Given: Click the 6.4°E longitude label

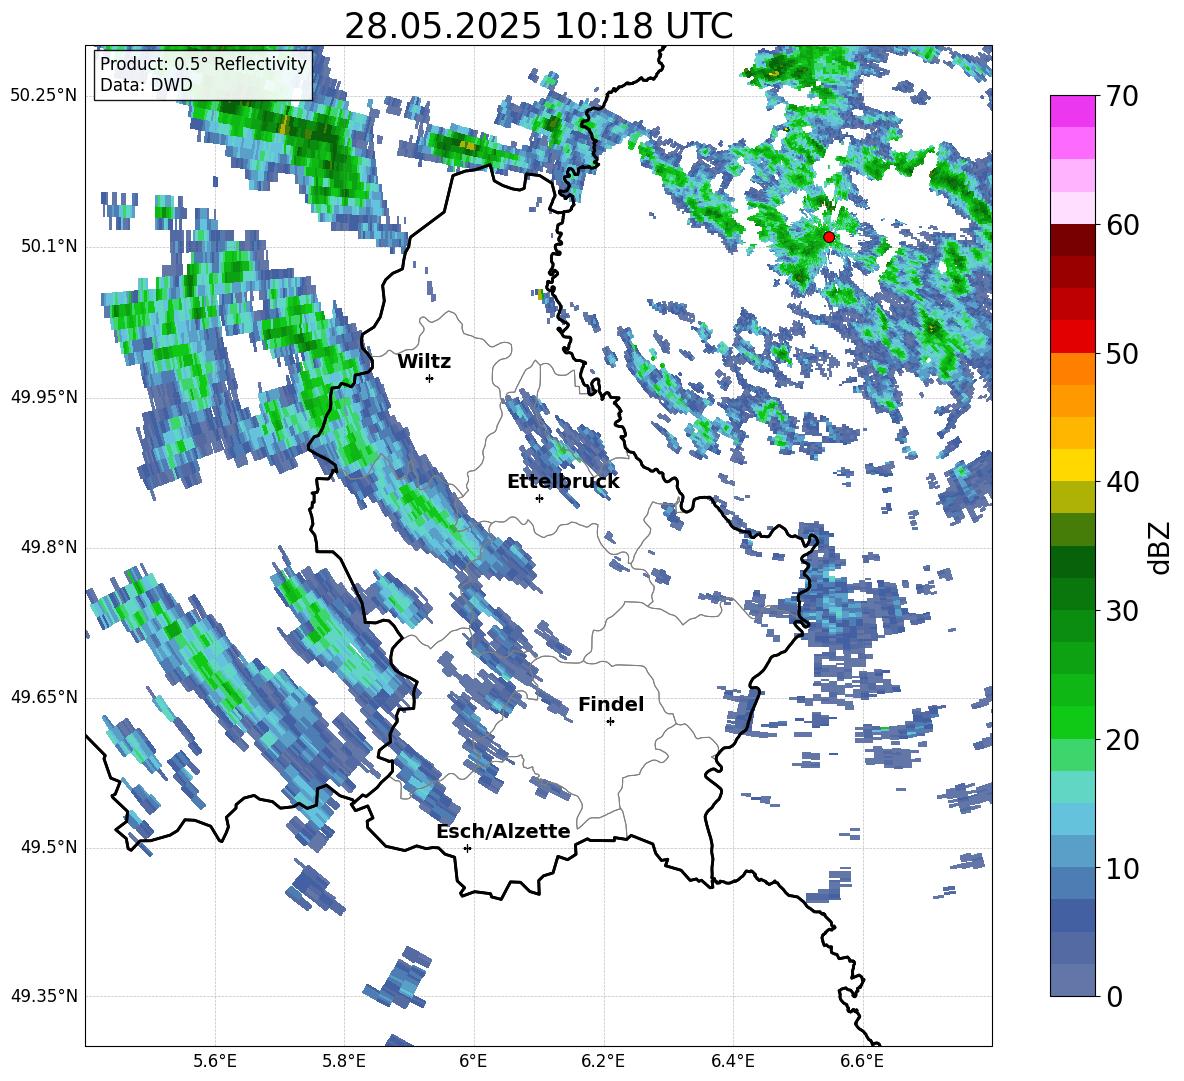Looking at the screenshot, I should (x=732, y=1061).
